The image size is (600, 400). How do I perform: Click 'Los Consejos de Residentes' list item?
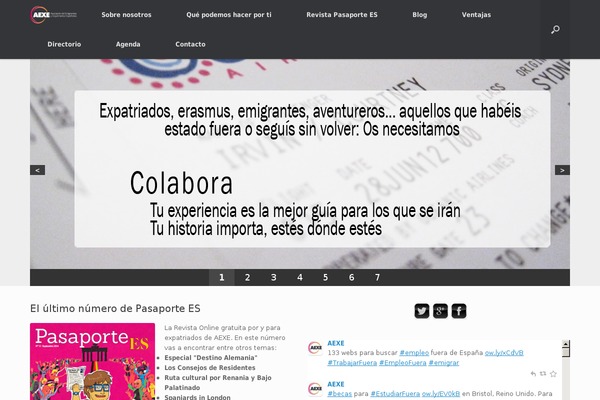(x=210, y=368)
